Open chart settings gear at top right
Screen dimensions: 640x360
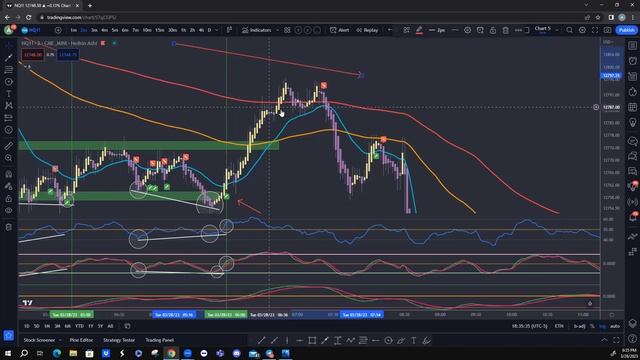click(582, 30)
